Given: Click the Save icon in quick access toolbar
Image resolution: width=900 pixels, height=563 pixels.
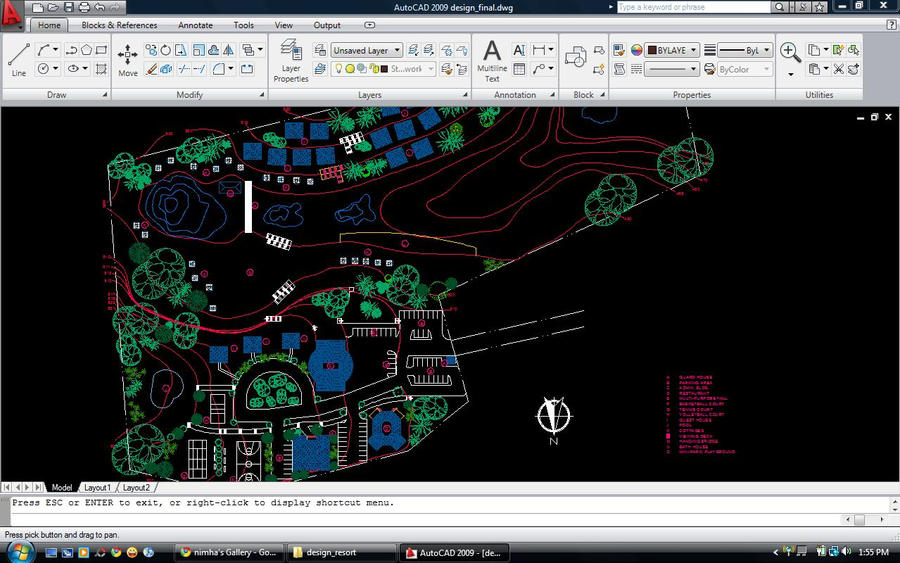Looking at the screenshot, I should pos(68,7).
